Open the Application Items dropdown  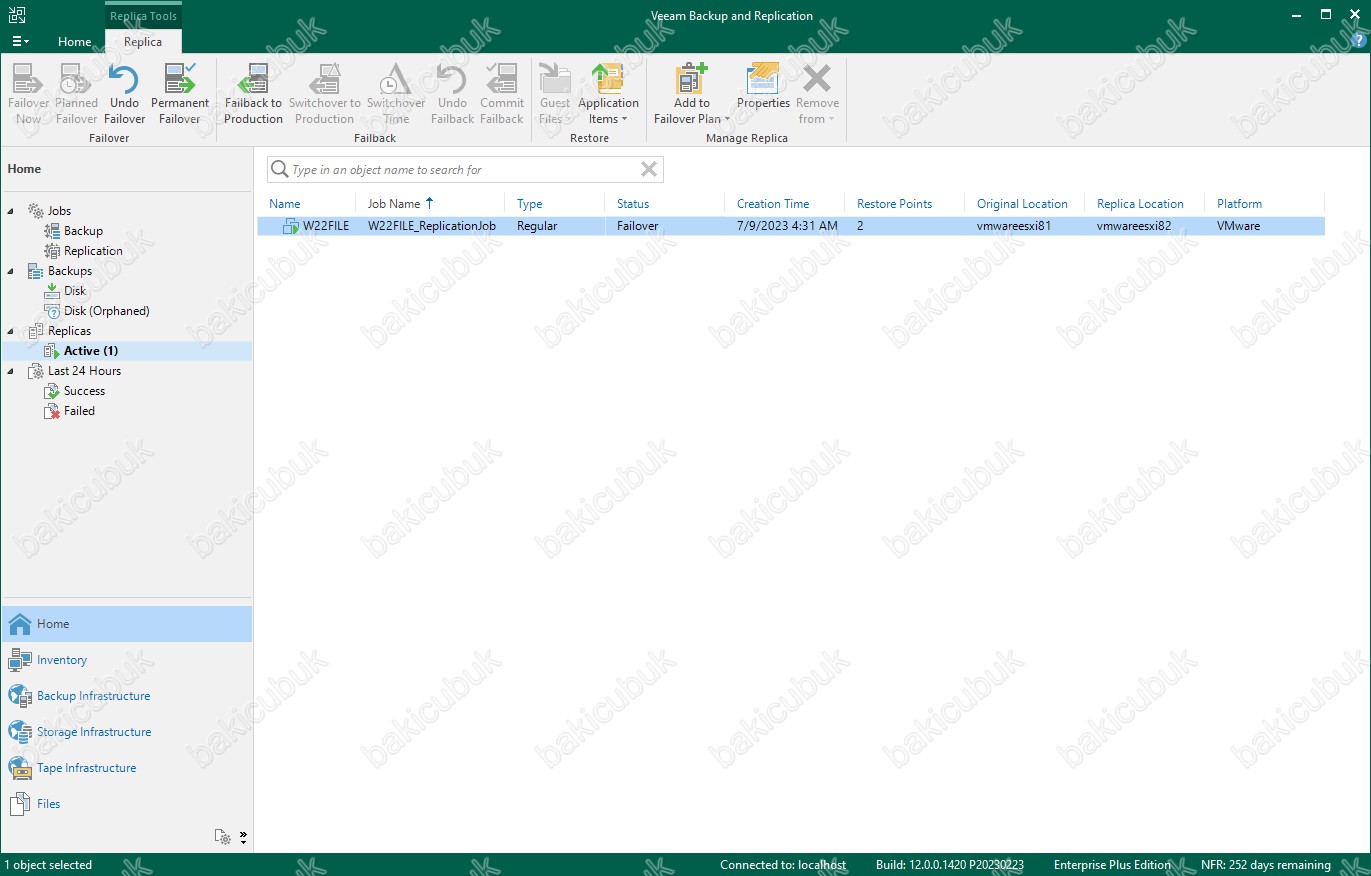point(608,94)
